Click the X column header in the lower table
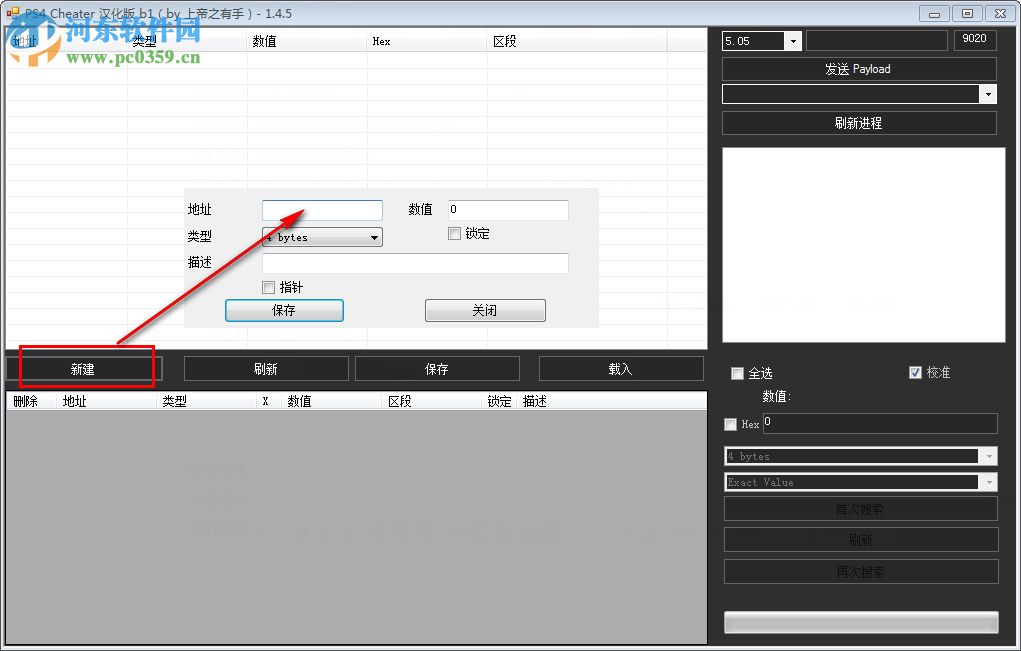The height and width of the screenshot is (651, 1021). click(x=269, y=401)
